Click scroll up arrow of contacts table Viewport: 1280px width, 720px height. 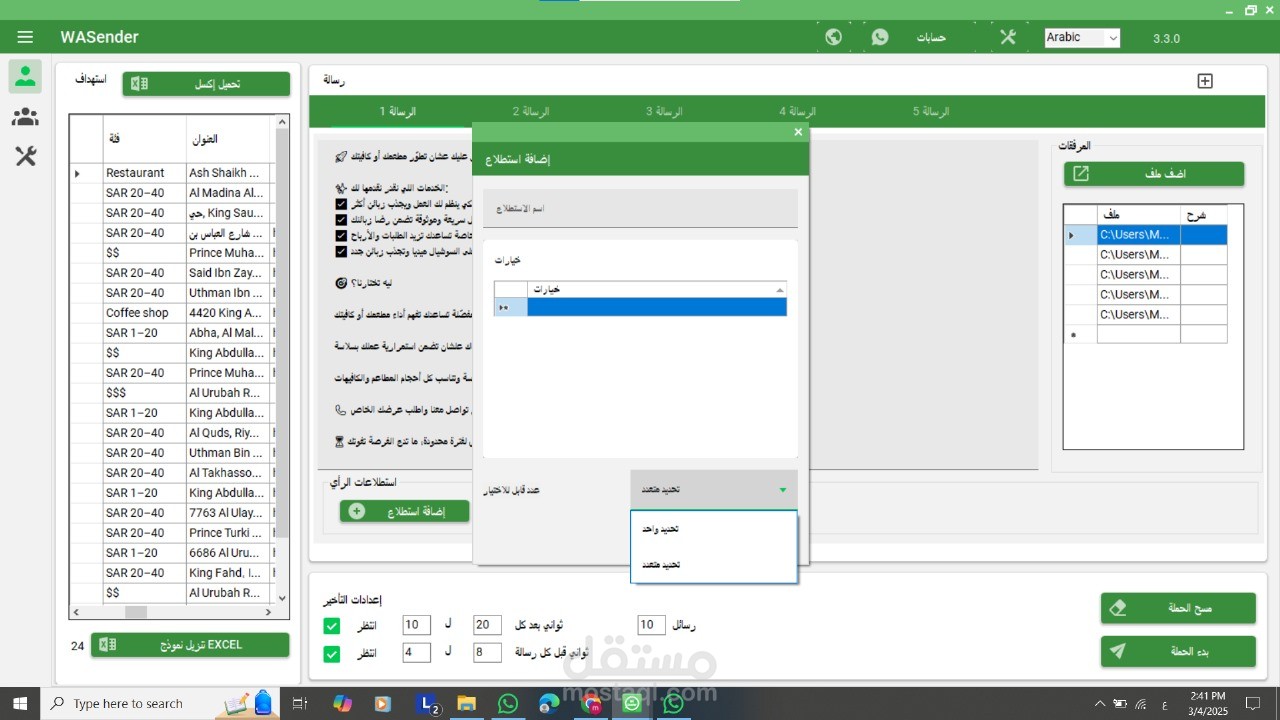[x=282, y=122]
